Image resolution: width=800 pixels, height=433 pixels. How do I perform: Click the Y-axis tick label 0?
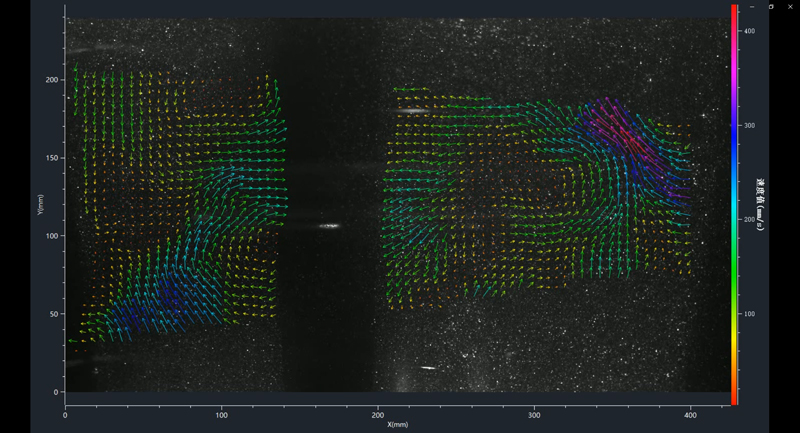click(56, 392)
